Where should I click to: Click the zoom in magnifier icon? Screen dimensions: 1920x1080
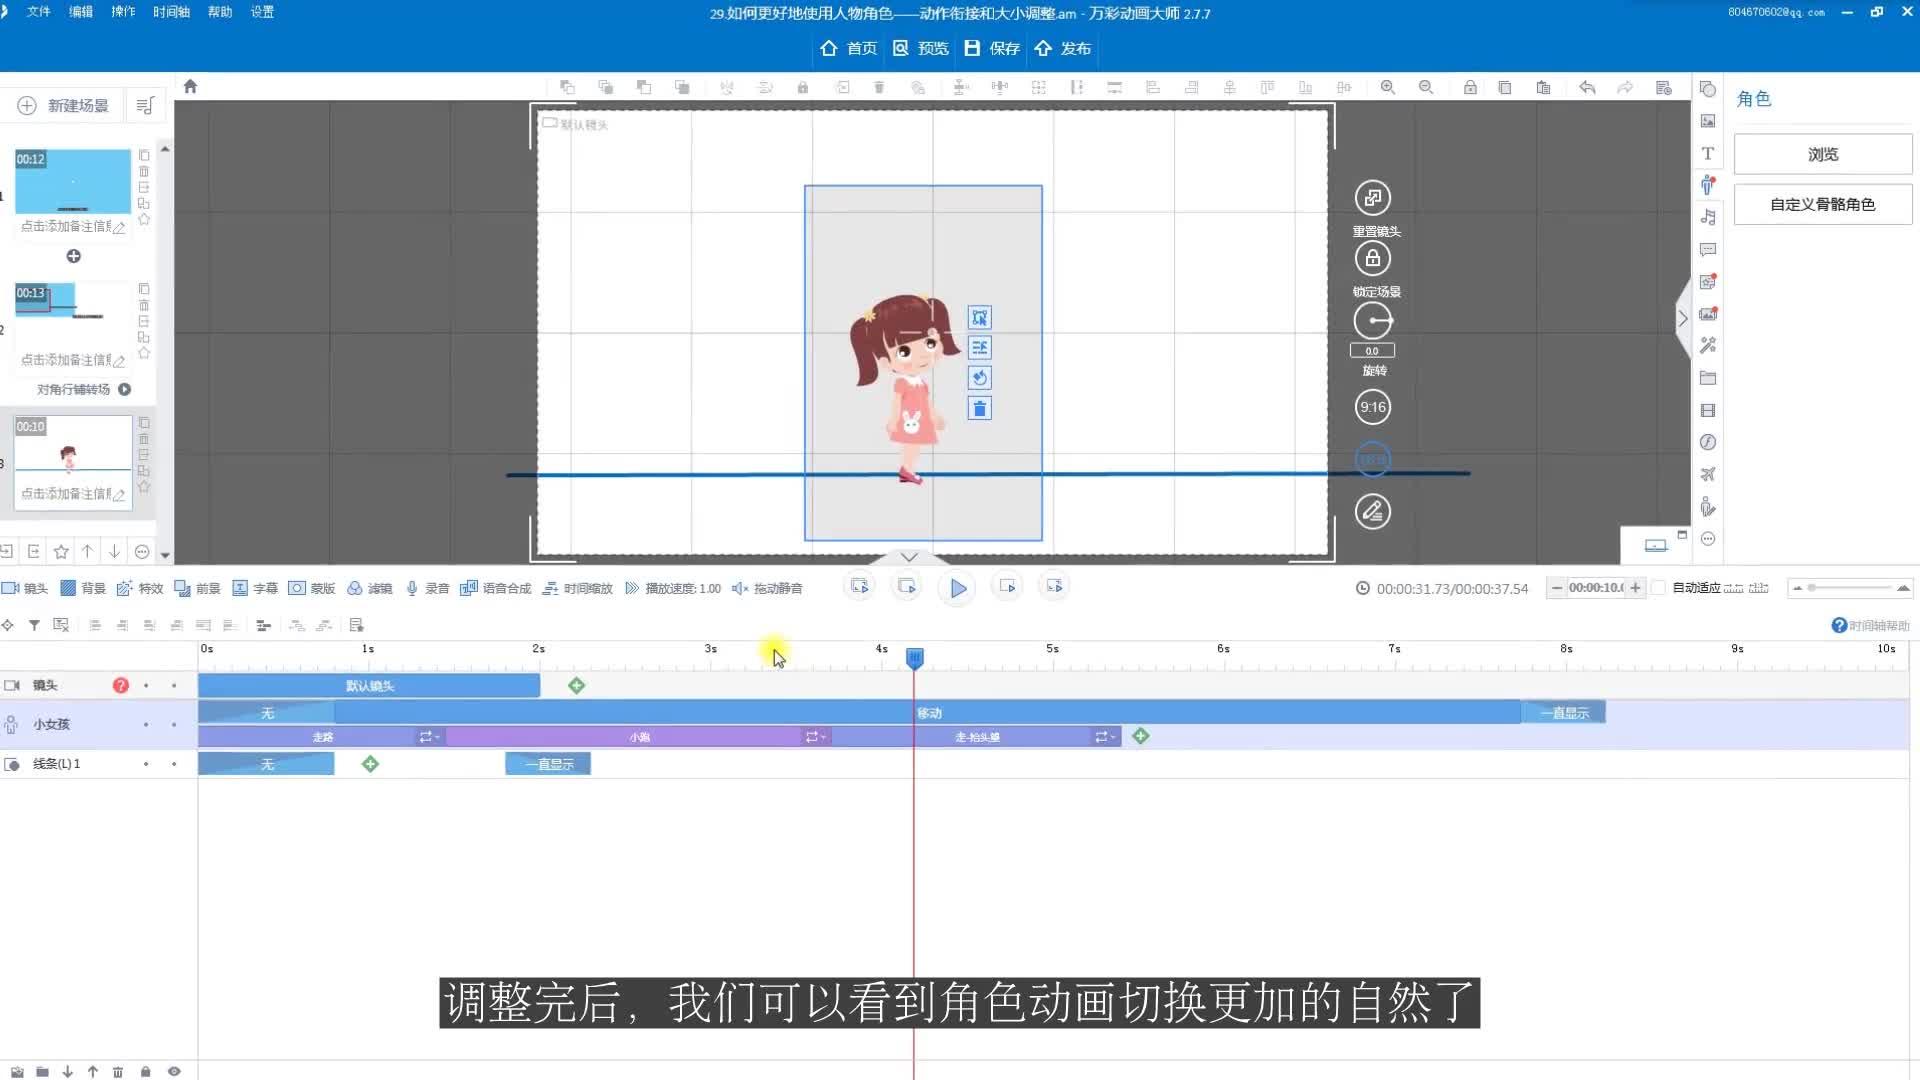(1387, 87)
